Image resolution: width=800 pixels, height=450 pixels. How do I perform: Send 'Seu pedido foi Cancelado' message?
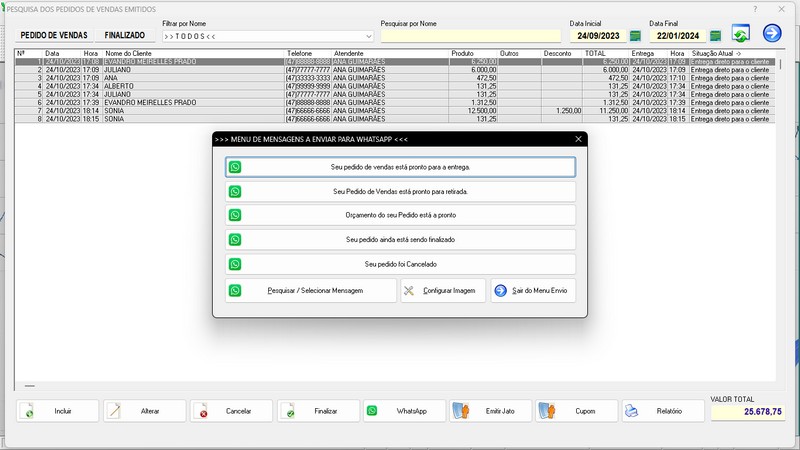pos(401,264)
